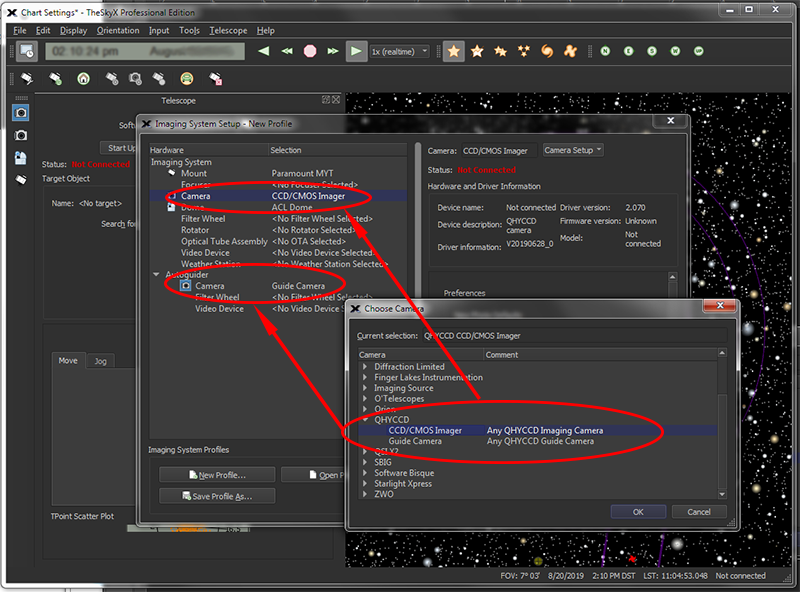This screenshot has width=800, height=592.
Task: Click the green W look-west button
Action: [675, 51]
